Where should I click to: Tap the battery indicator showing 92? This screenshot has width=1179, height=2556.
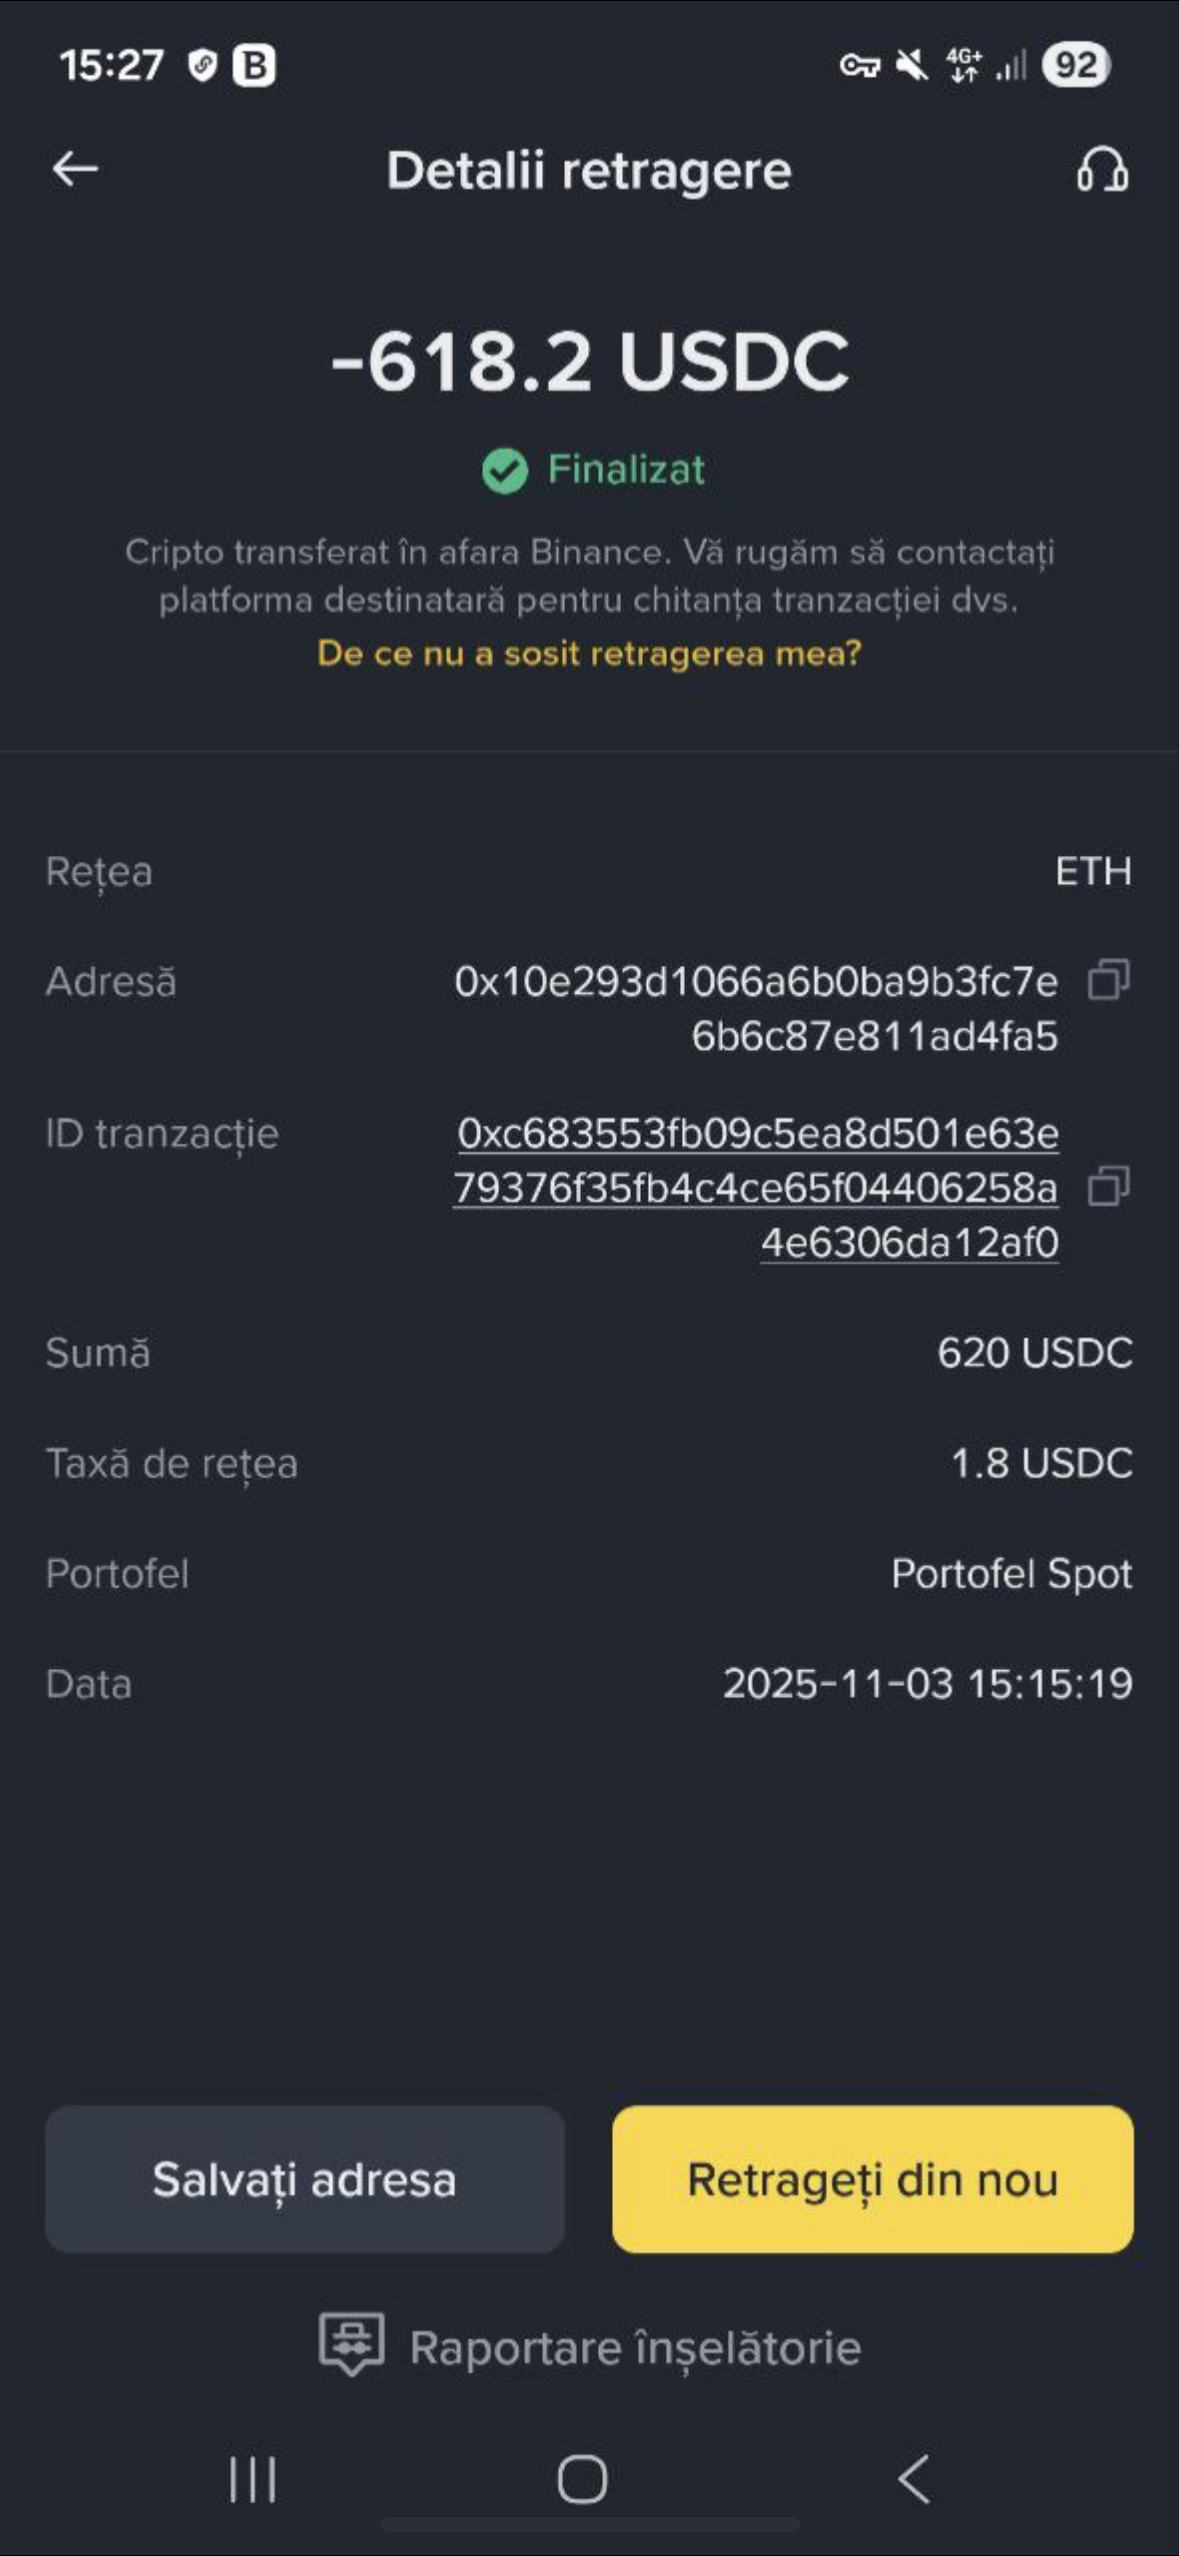[x=1075, y=66]
